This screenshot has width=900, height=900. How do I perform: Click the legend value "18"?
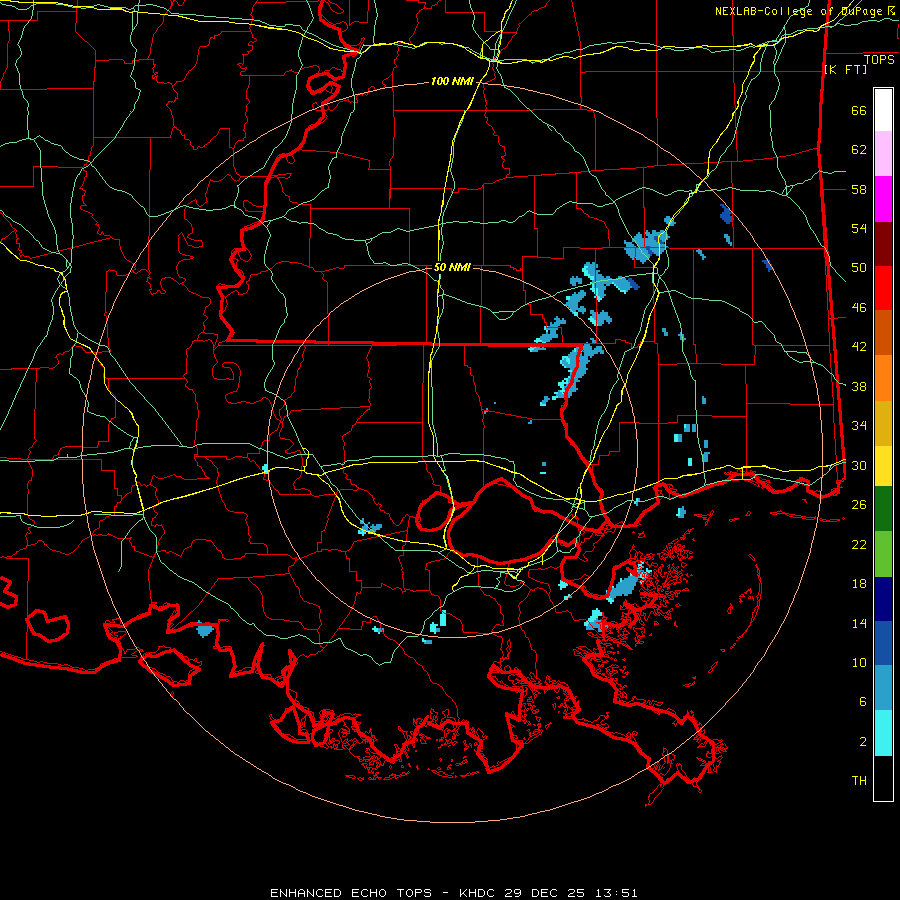(x=859, y=584)
